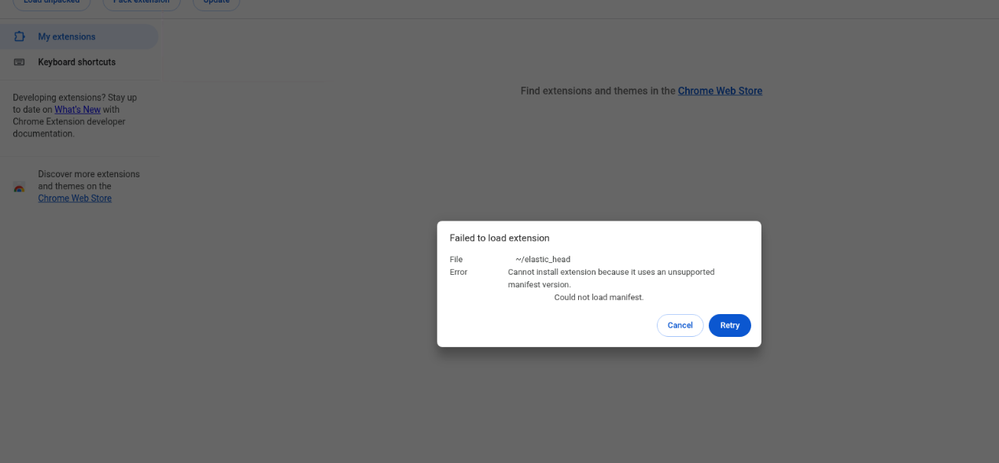Click the 'Error' label in dialog
The image size is (999, 463).
coord(458,272)
